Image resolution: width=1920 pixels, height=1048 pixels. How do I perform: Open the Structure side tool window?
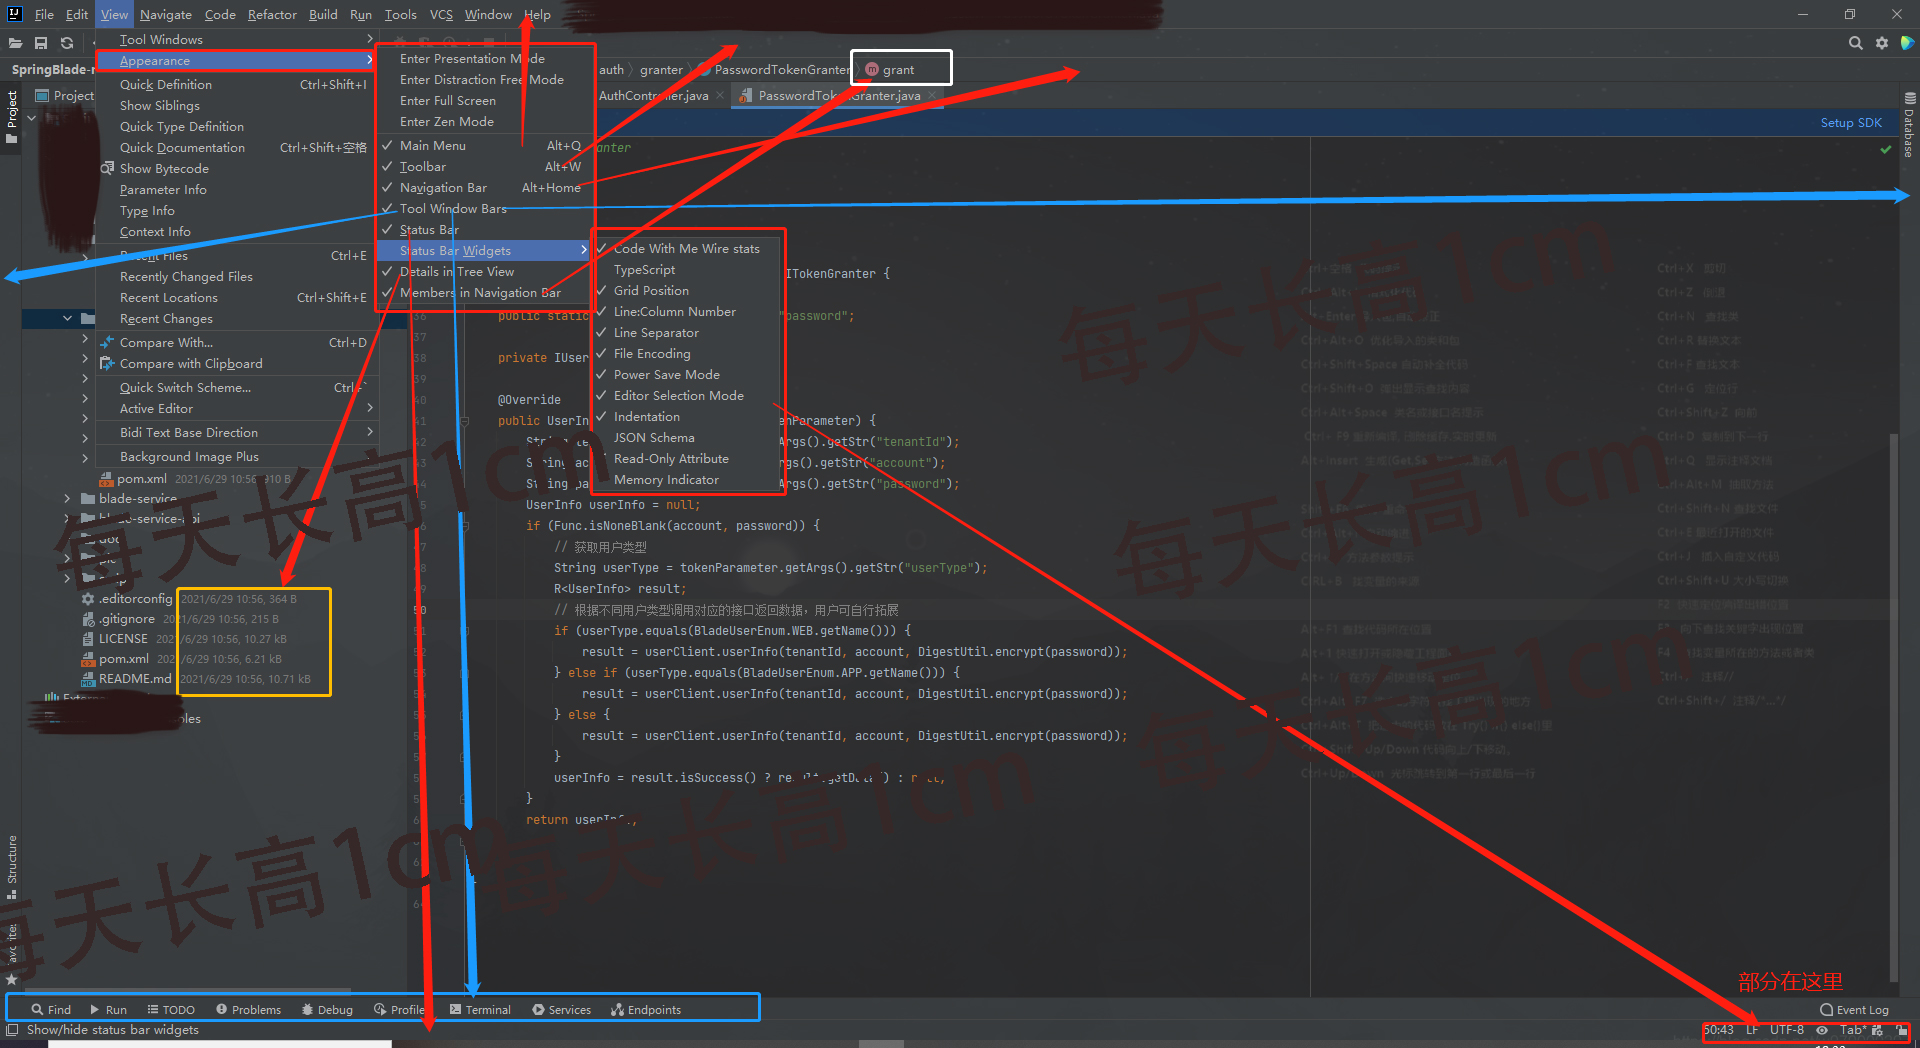tap(12, 866)
